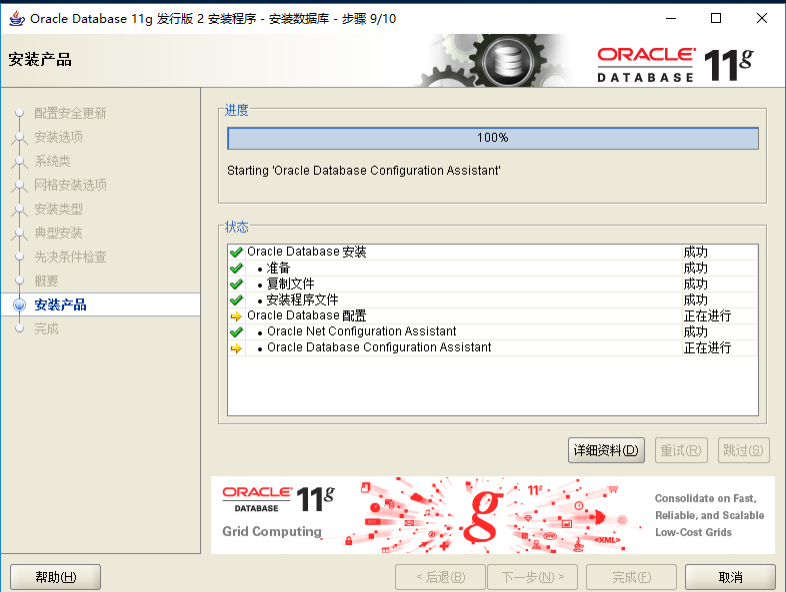
Task: Click Oracle Net Configuration Assistant row text
Action: point(361,331)
